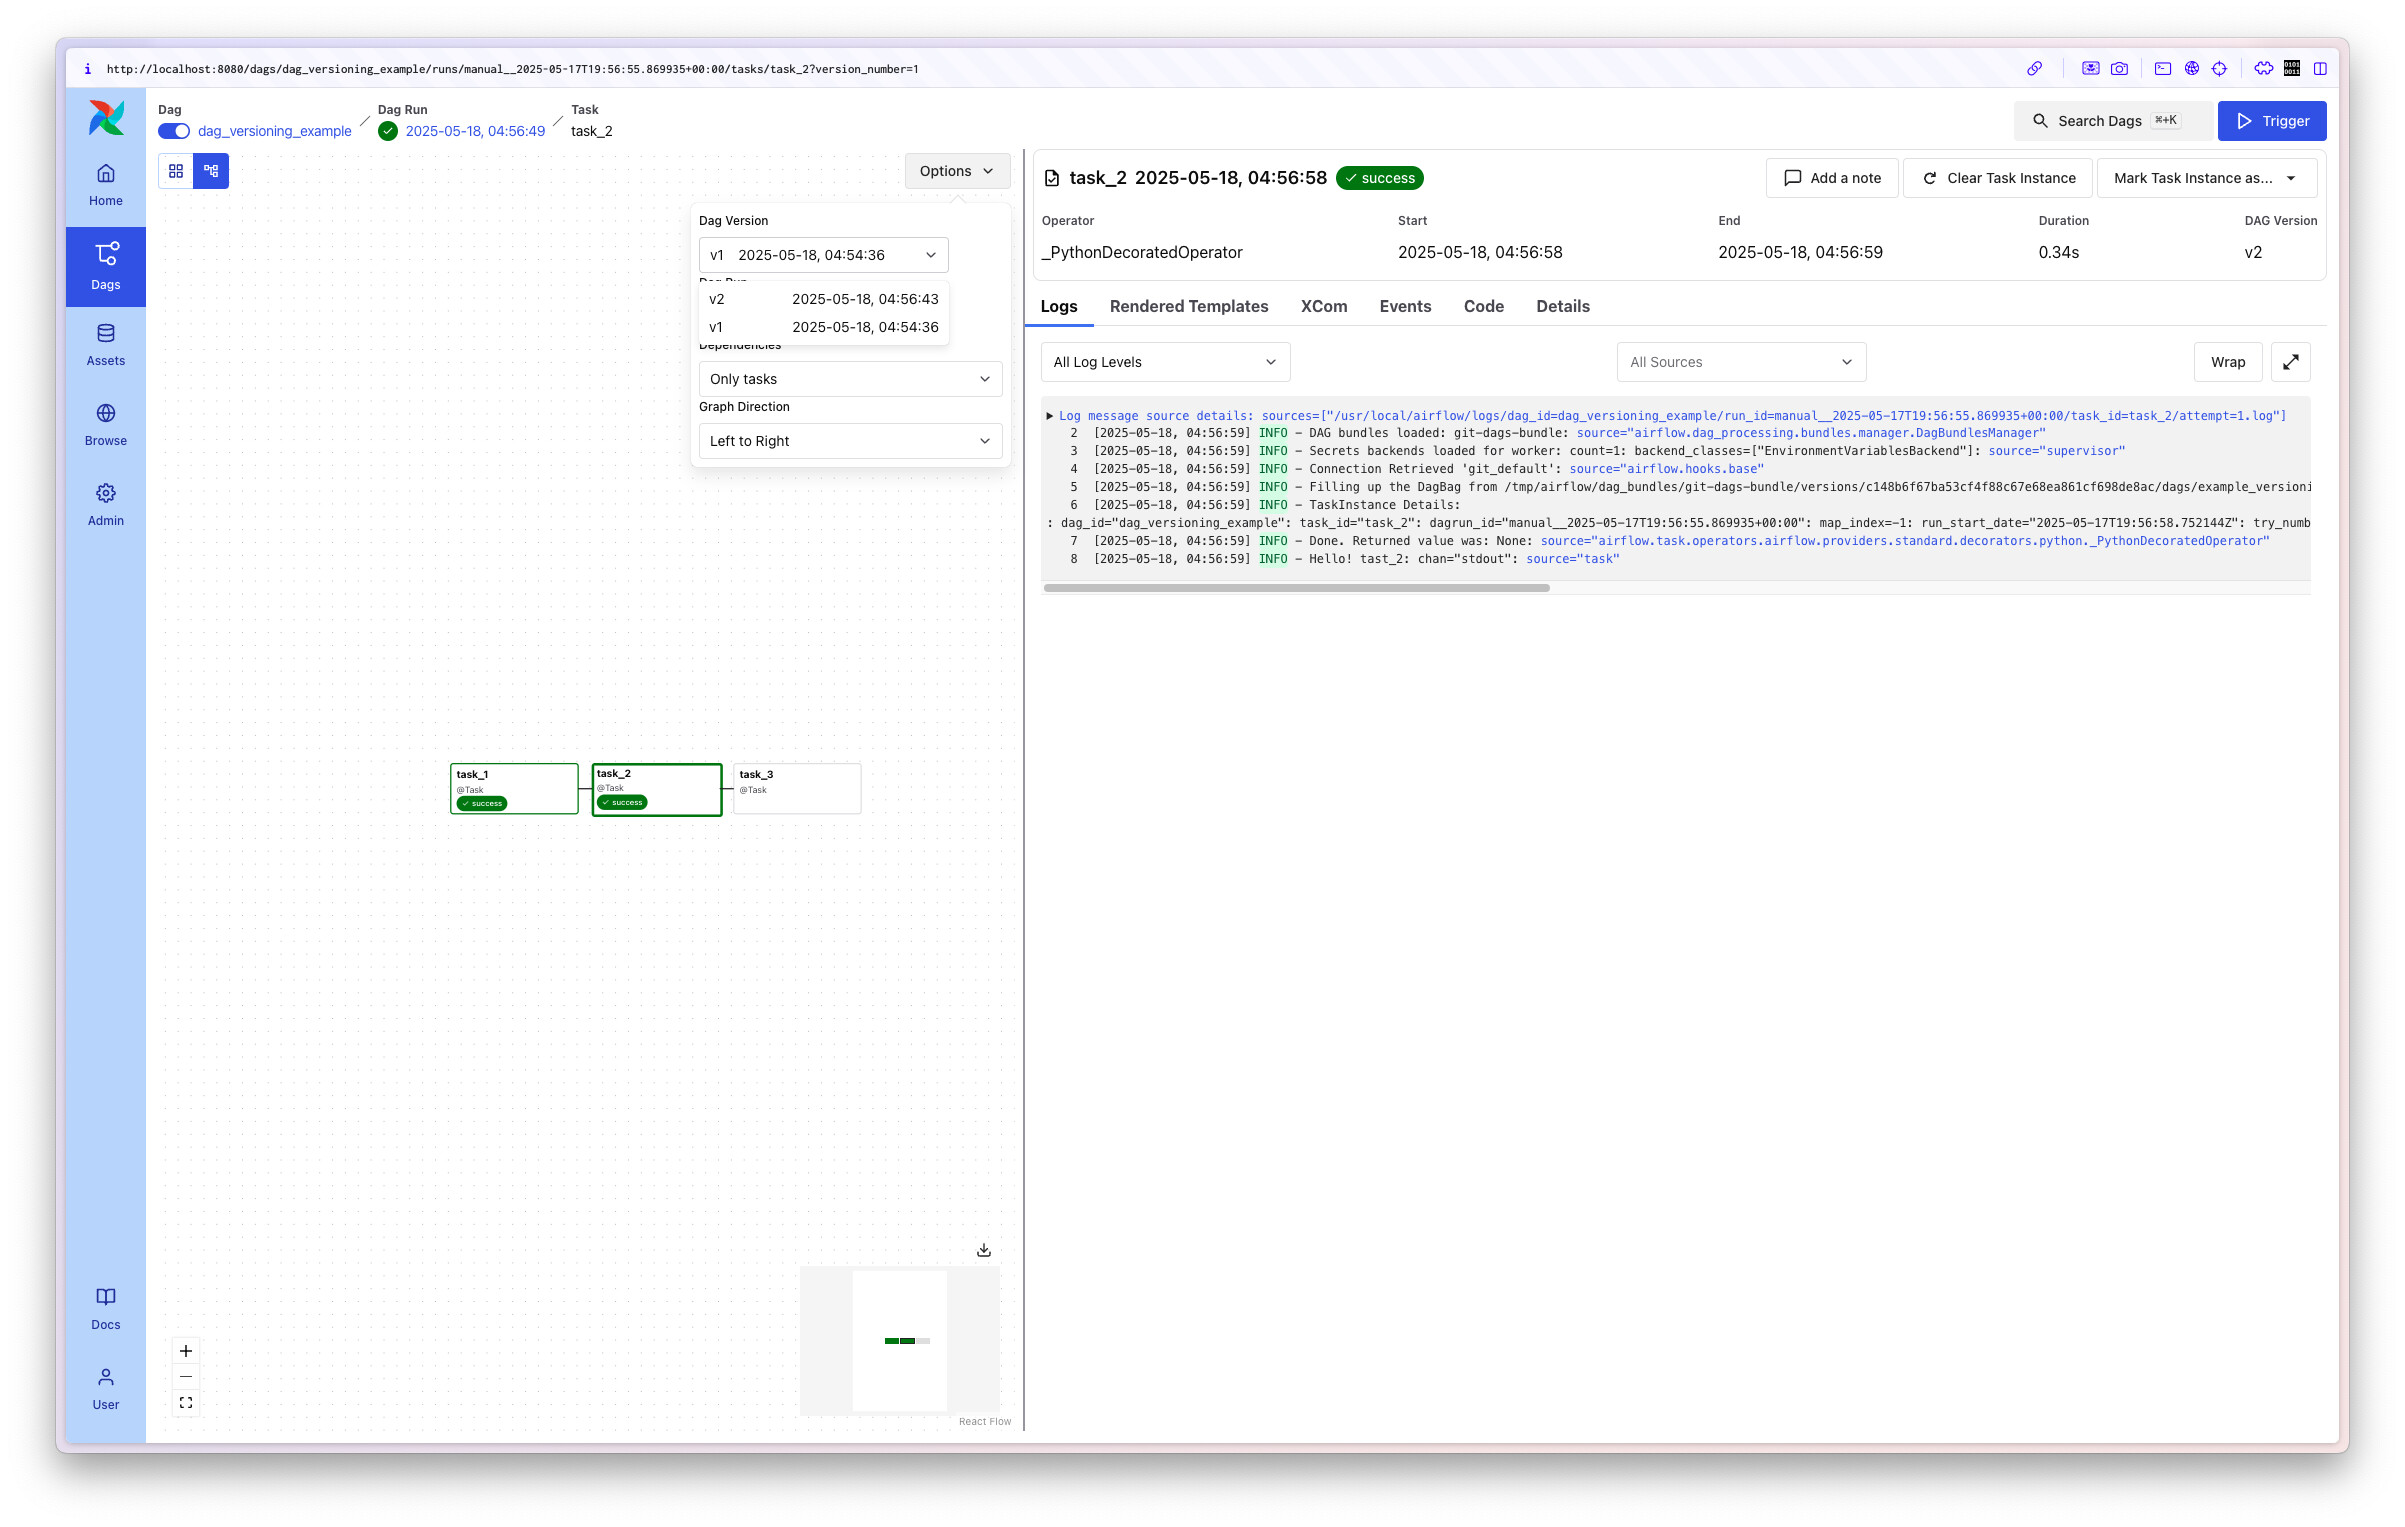Expand log message source details
2405x1527 pixels.
point(1050,416)
